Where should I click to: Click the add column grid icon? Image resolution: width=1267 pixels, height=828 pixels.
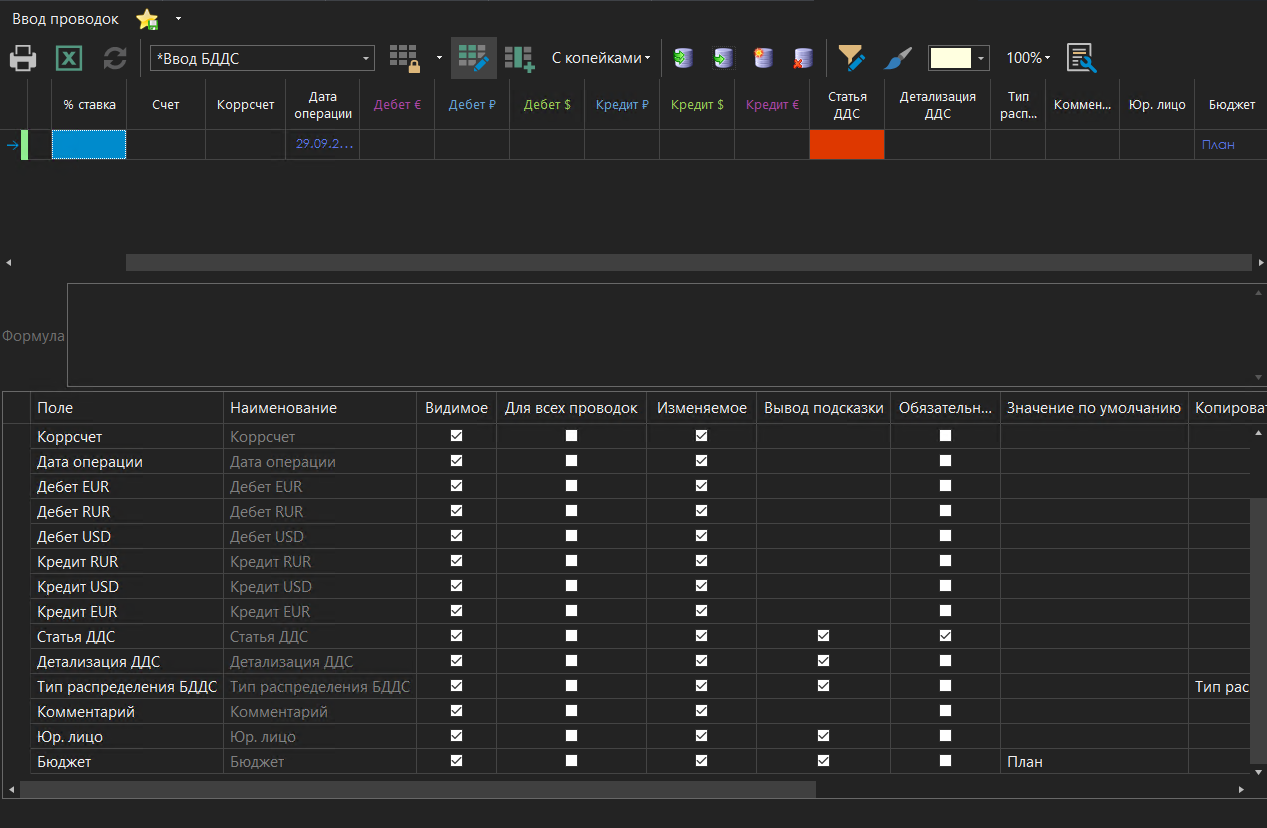point(519,59)
